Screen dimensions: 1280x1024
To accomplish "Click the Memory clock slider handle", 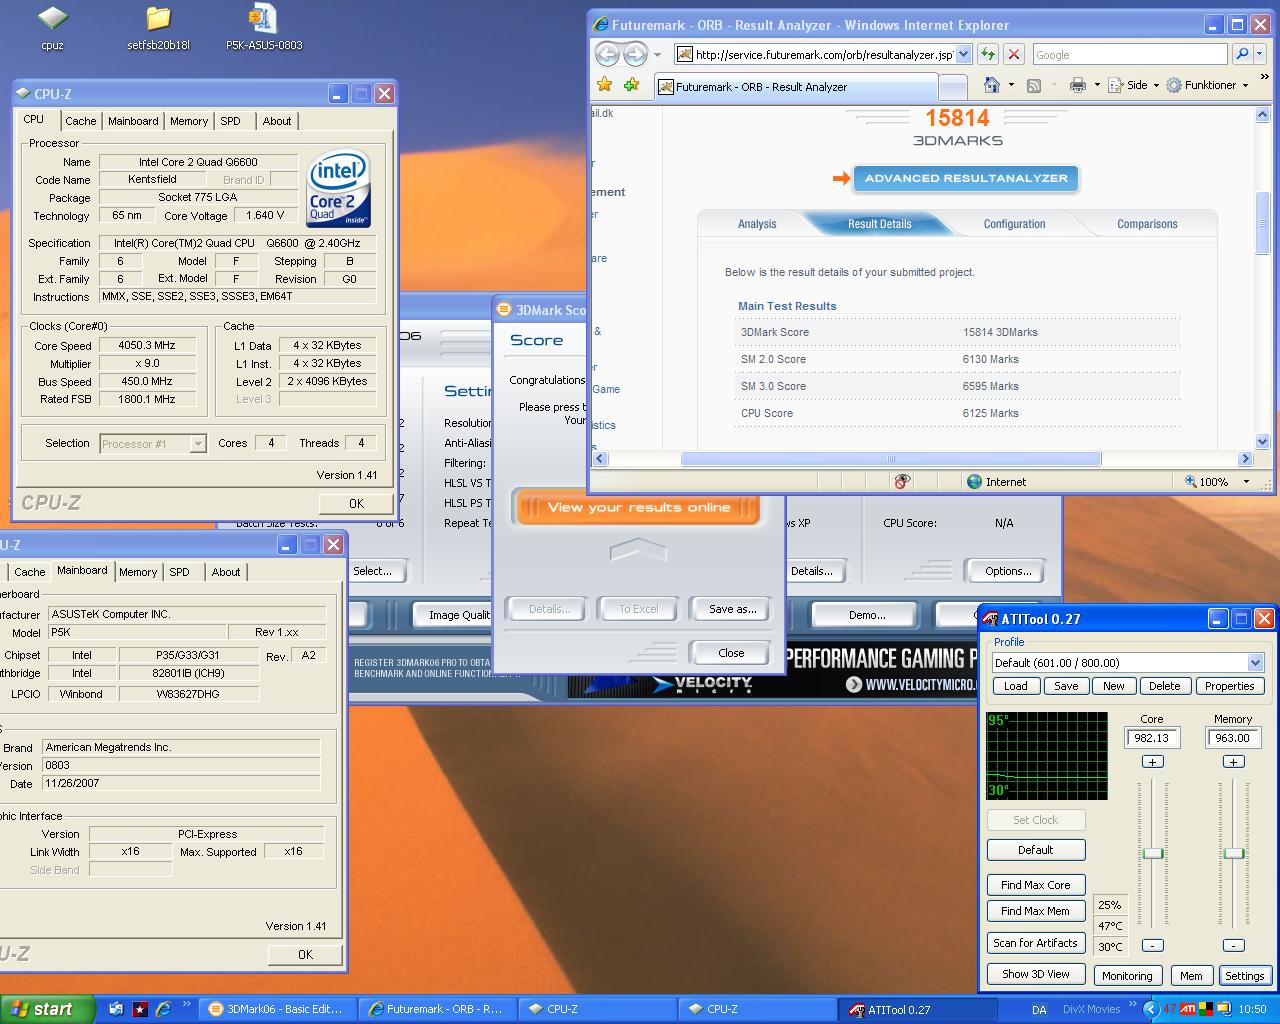I will (x=1233, y=853).
